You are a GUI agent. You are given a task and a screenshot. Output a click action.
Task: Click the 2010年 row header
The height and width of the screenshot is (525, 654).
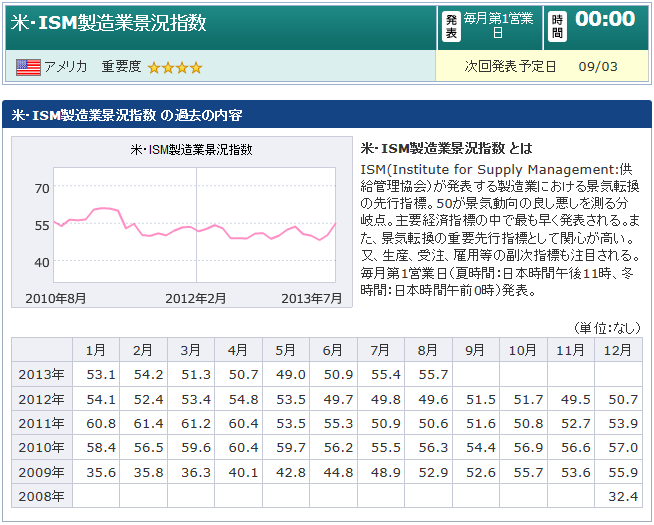(42, 447)
